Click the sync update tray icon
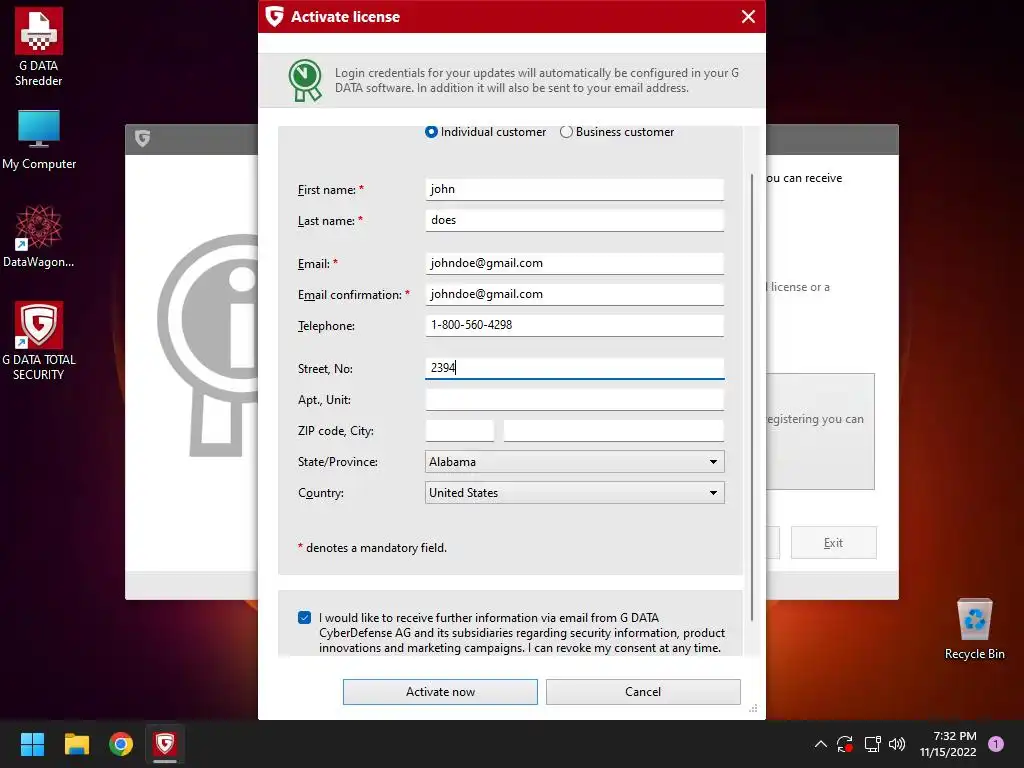Screen dimensions: 1024x768 click(845, 744)
